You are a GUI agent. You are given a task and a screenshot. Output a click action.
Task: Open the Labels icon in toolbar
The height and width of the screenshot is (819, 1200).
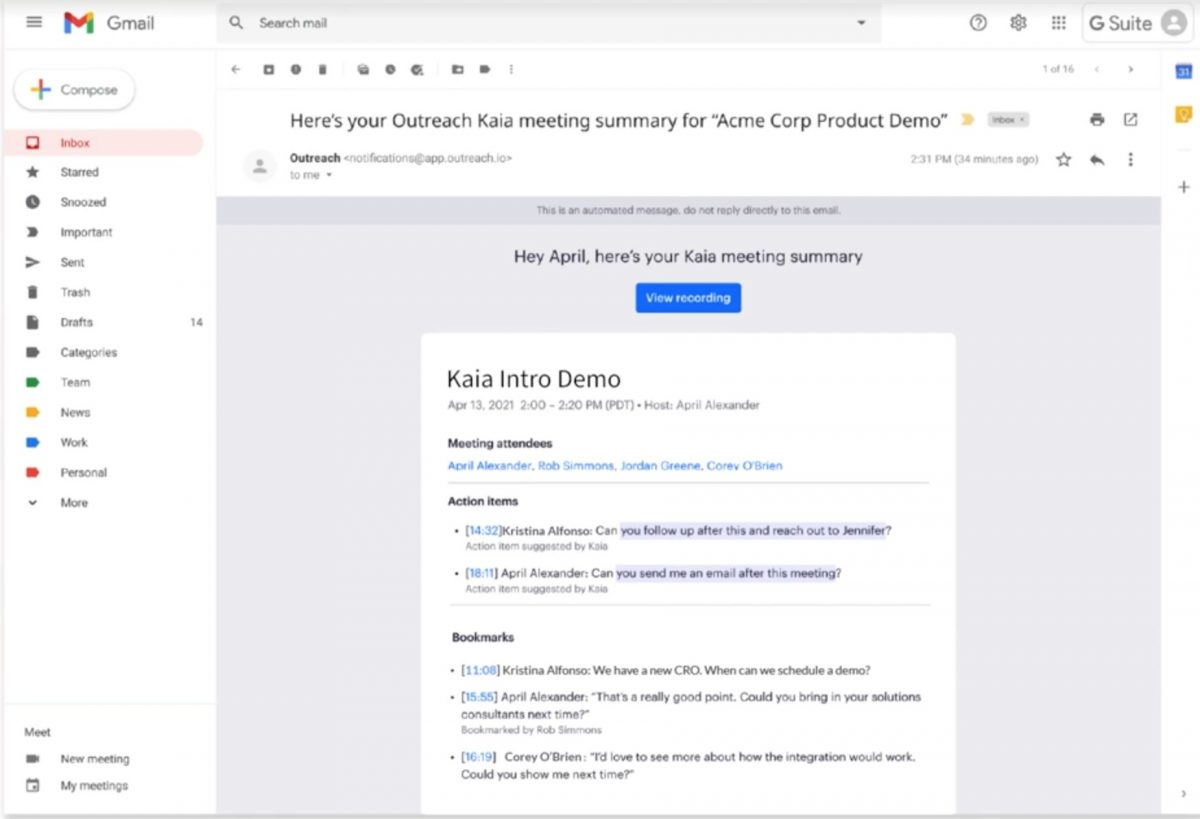tap(484, 69)
